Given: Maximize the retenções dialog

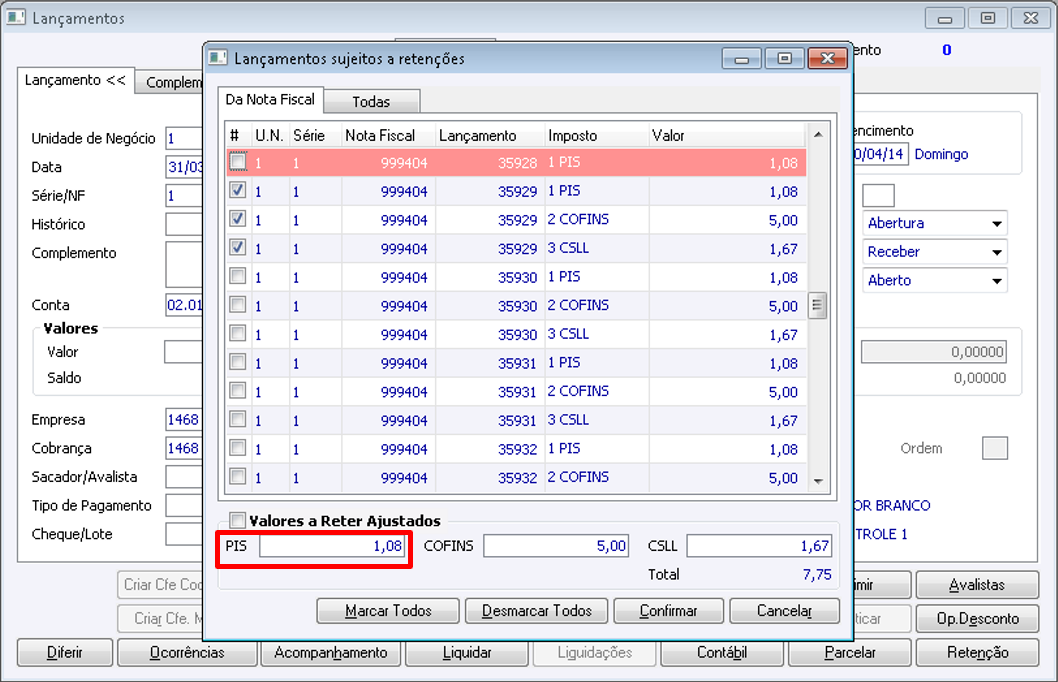Looking at the screenshot, I should 784,59.
